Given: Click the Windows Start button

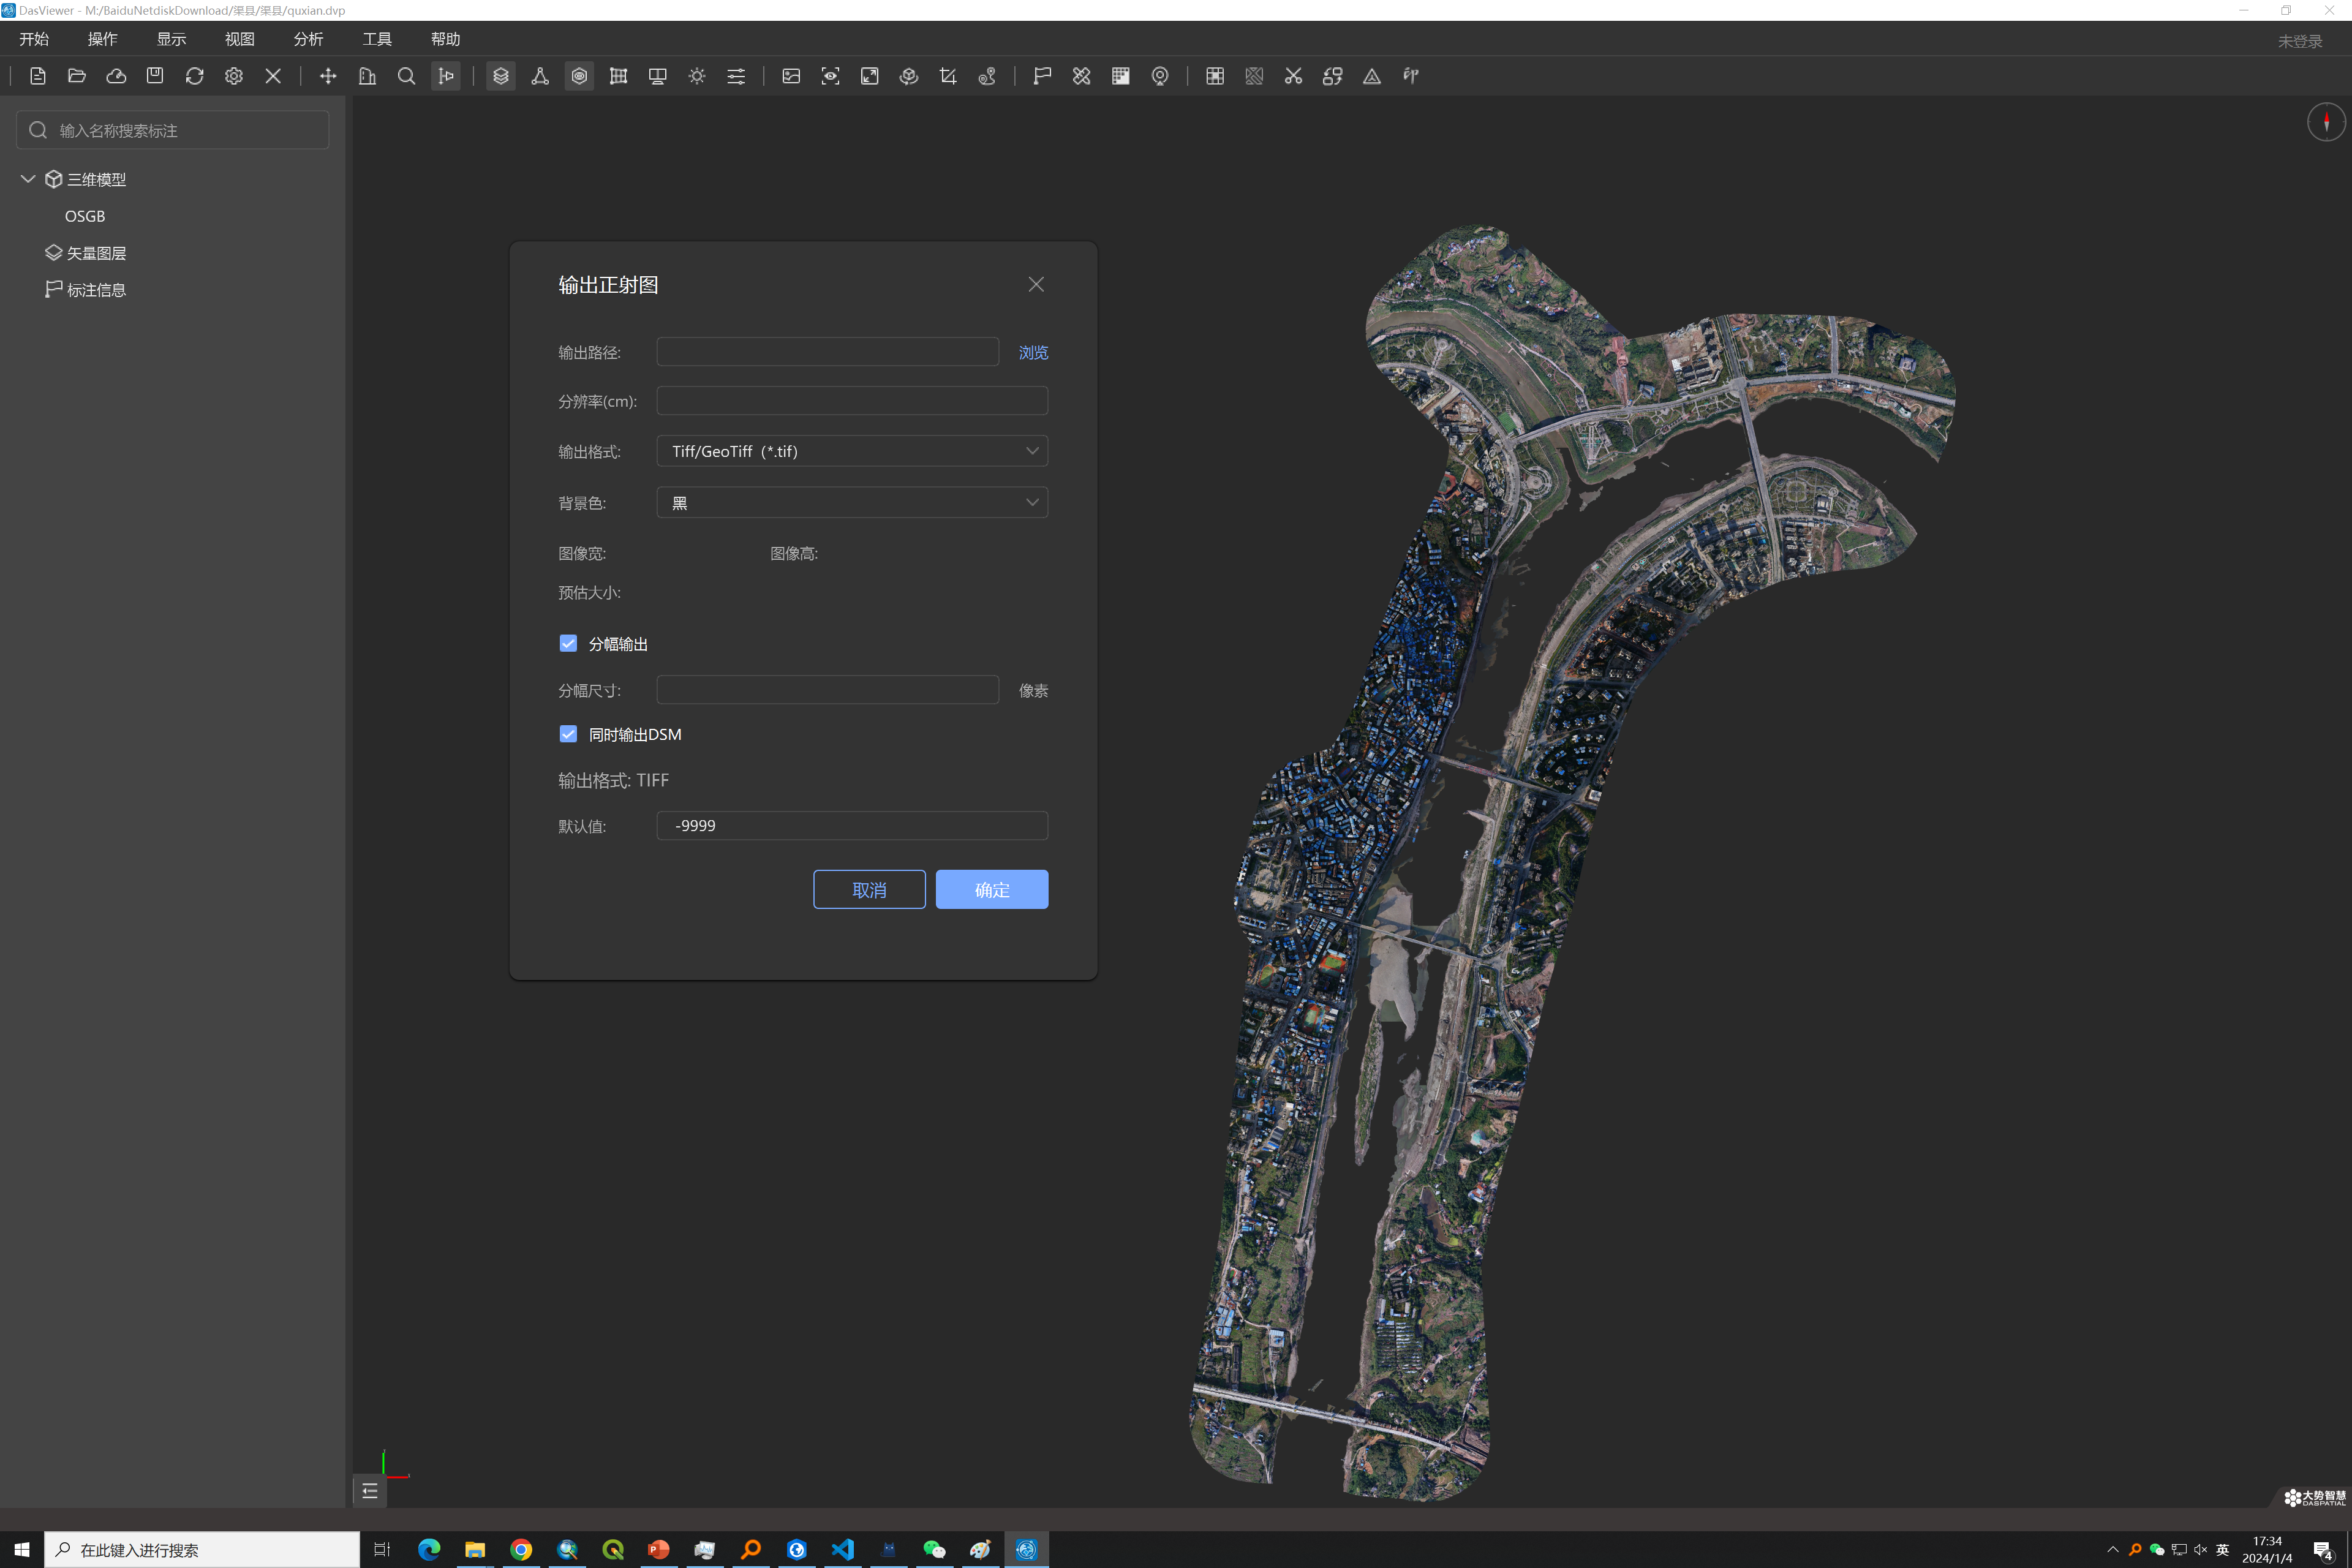Looking at the screenshot, I should click(22, 1549).
